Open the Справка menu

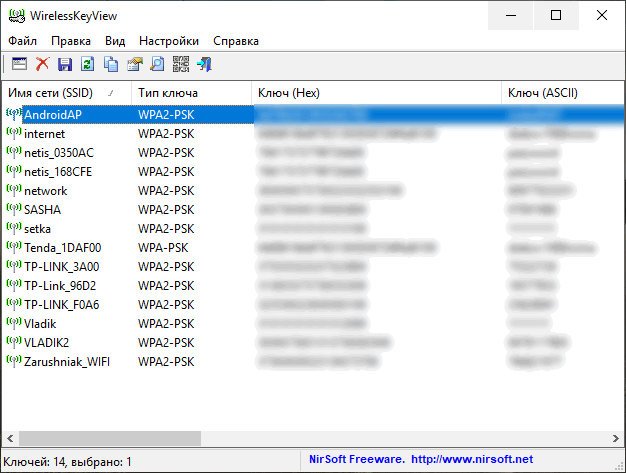[x=236, y=41]
